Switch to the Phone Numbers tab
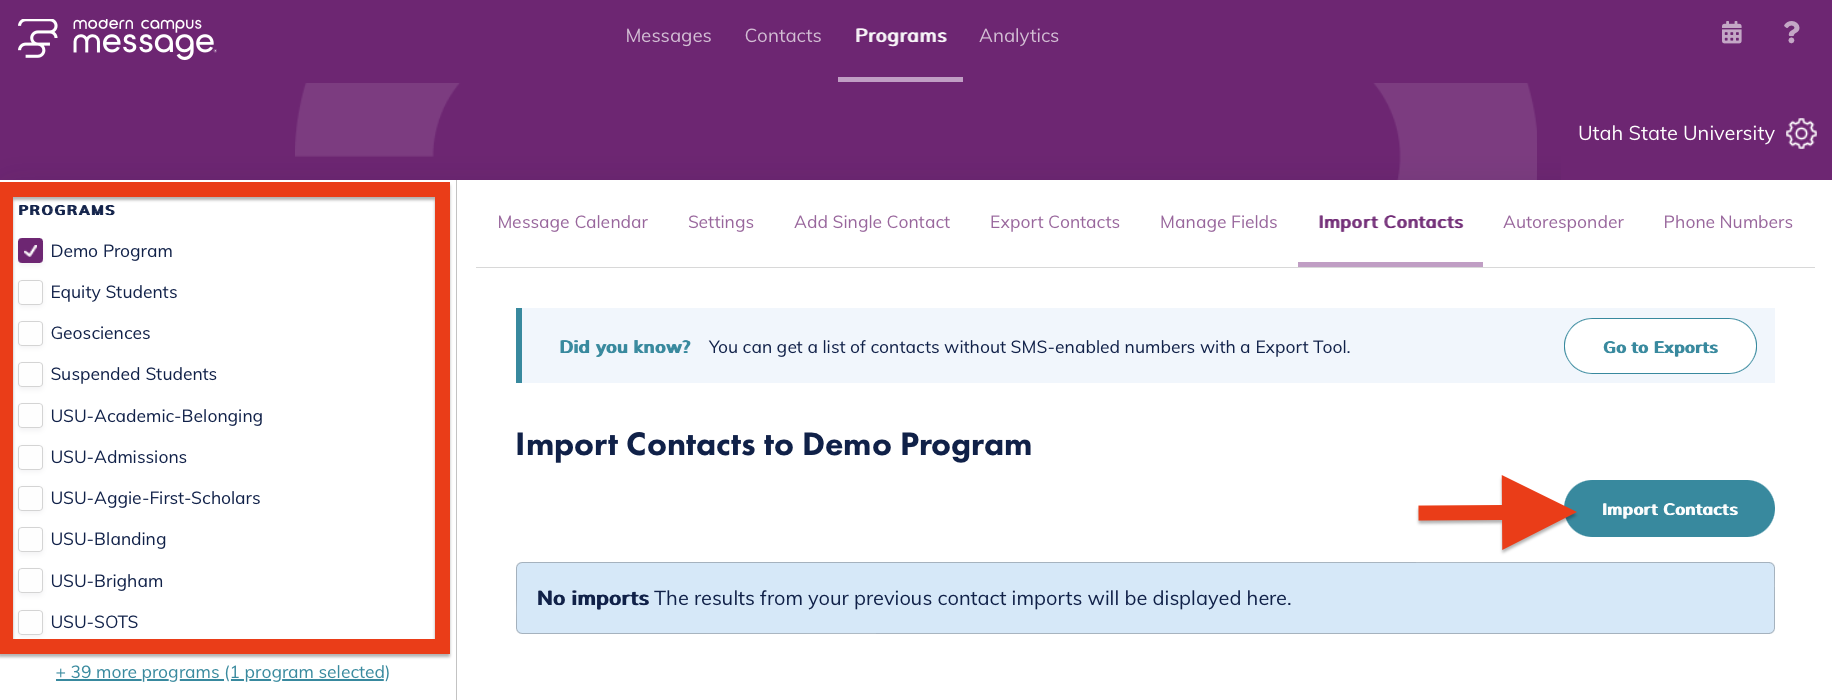 click(1727, 222)
